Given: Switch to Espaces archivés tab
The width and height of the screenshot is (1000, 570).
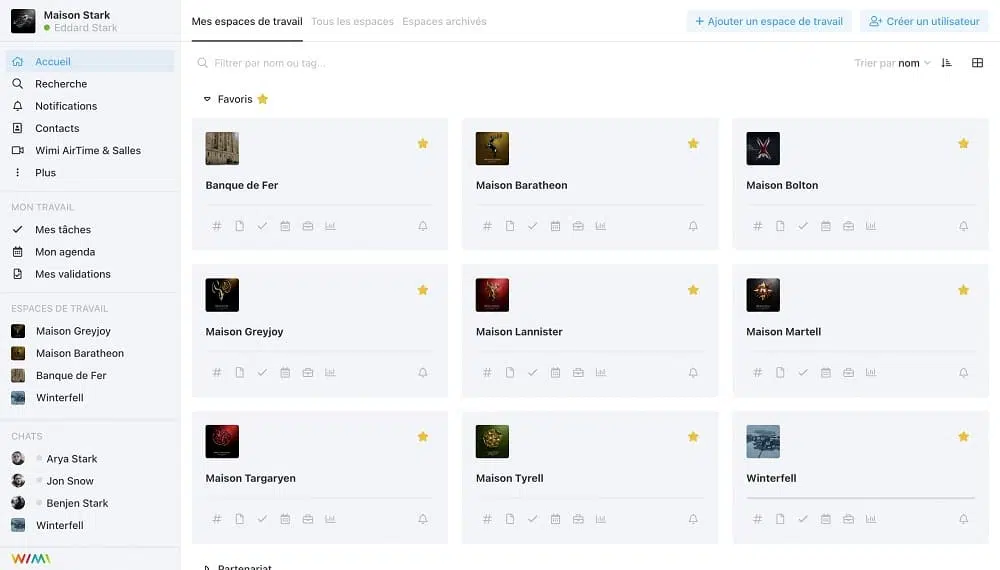Looking at the screenshot, I should click(444, 21).
